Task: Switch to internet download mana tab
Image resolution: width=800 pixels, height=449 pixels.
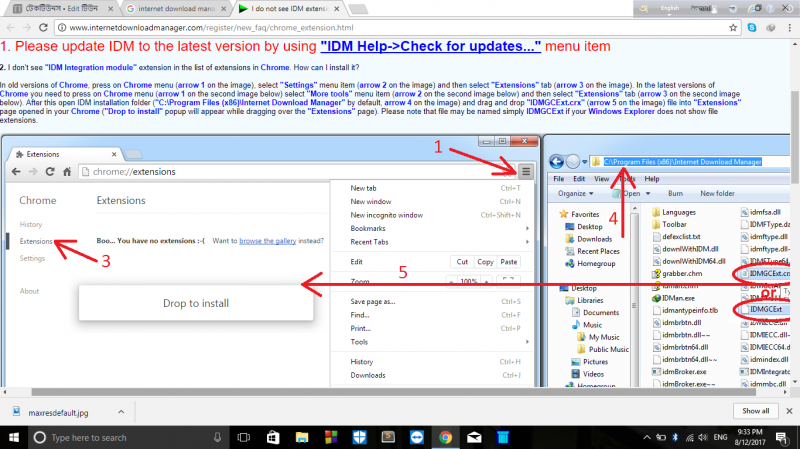Action: click(176, 9)
